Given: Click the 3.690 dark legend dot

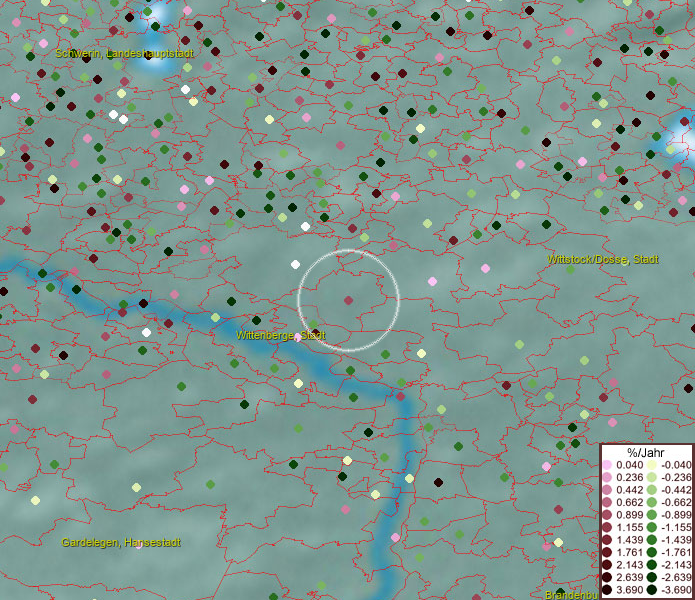Looking at the screenshot, I should (x=607, y=590).
